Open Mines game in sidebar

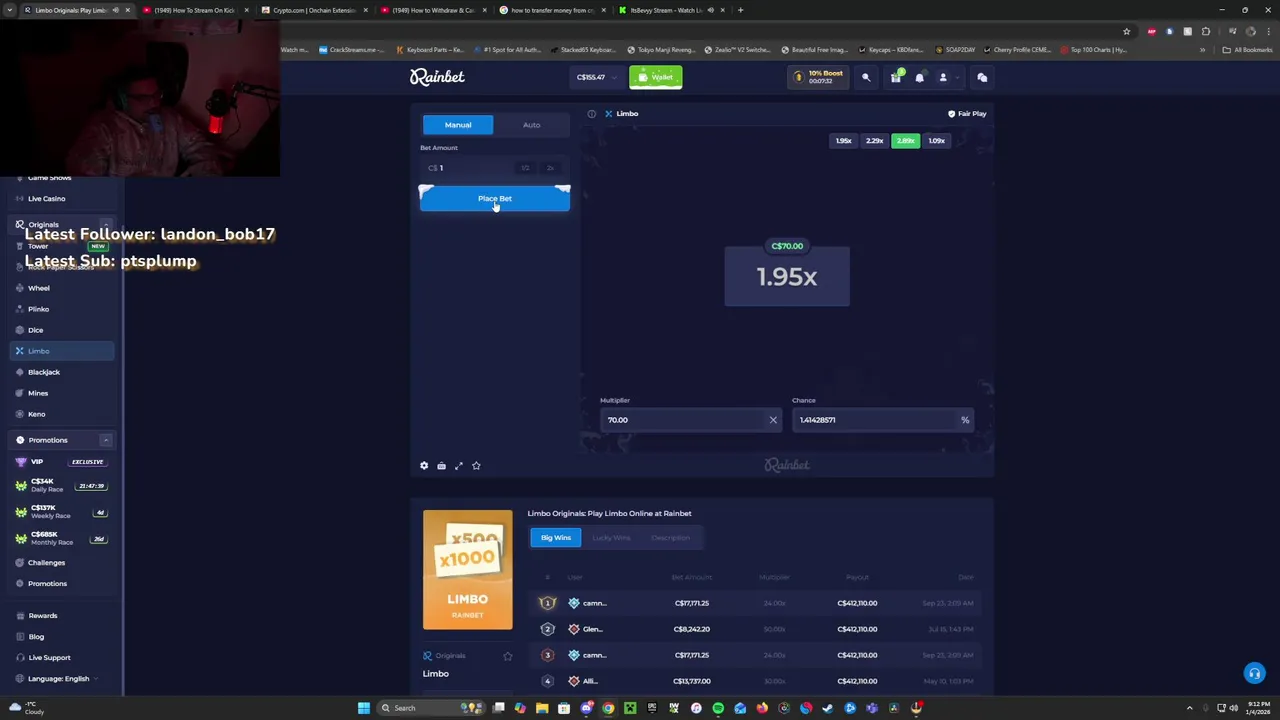pos(38,393)
